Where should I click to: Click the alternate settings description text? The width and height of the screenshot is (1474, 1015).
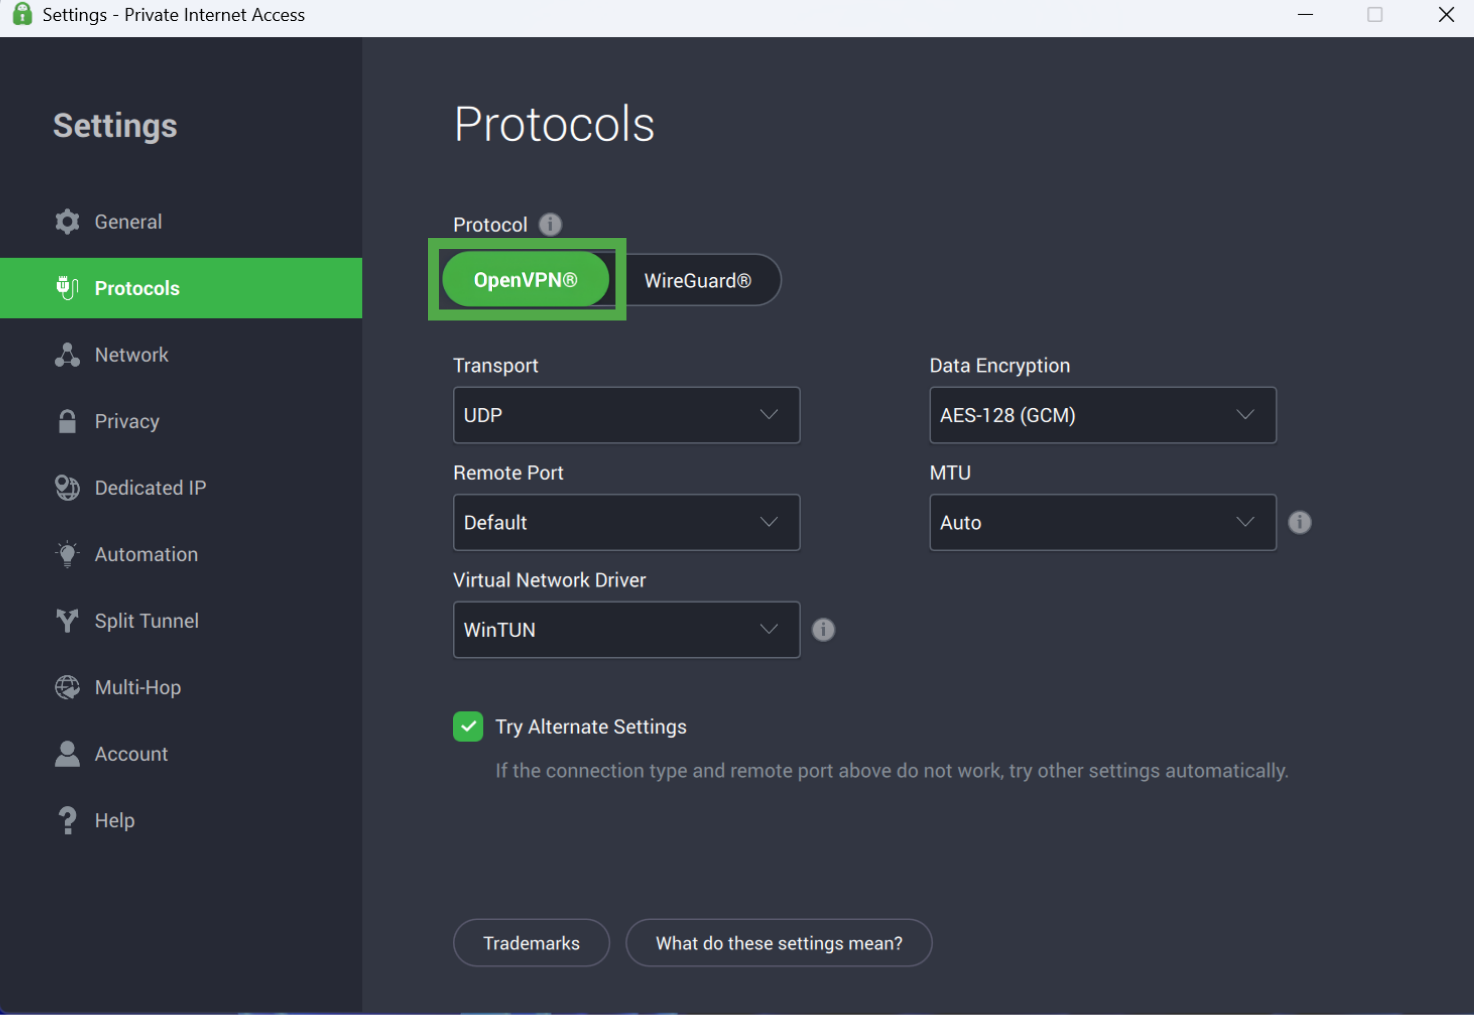click(892, 771)
